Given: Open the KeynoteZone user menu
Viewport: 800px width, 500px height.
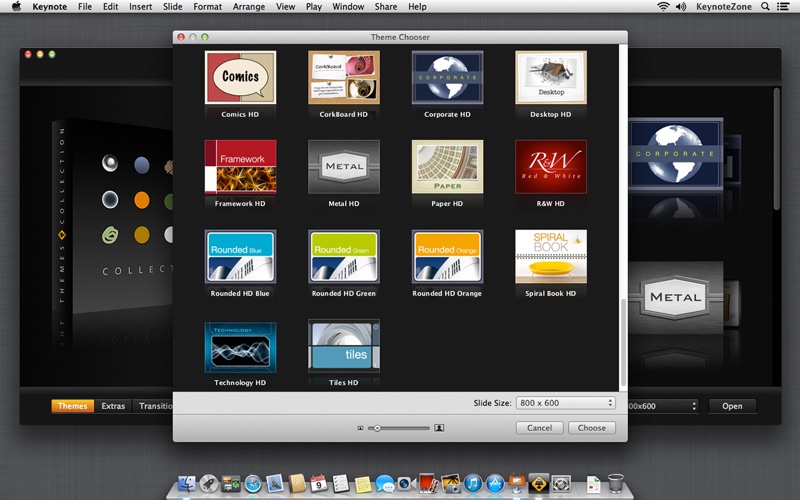Looking at the screenshot, I should click(x=723, y=7).
